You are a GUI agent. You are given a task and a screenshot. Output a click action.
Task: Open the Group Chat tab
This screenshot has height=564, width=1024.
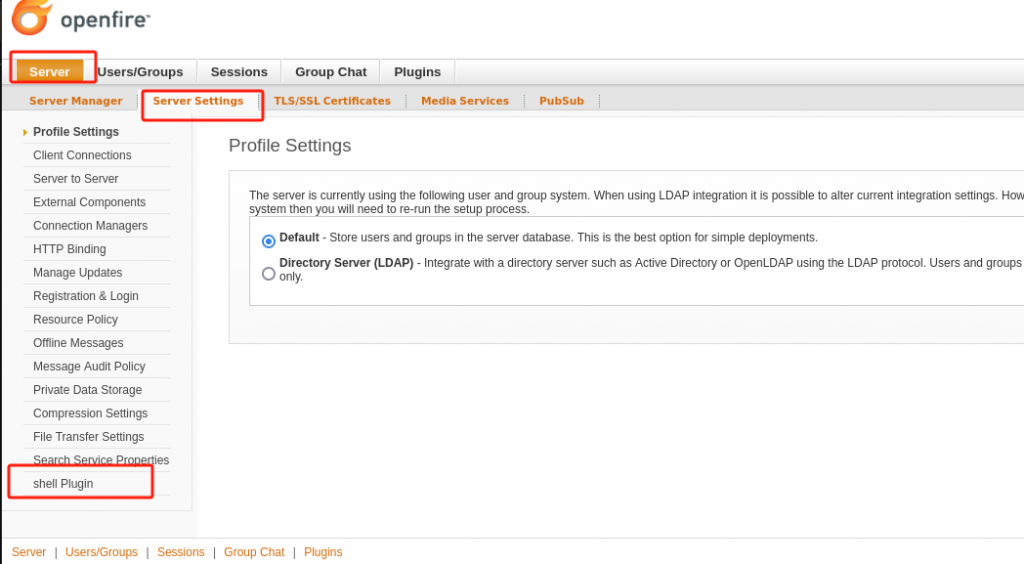pyautogui.click(x=330, y=72)
